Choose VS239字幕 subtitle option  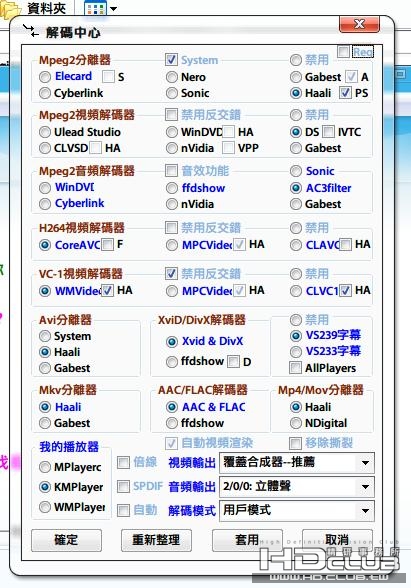(x=296, y=335)
